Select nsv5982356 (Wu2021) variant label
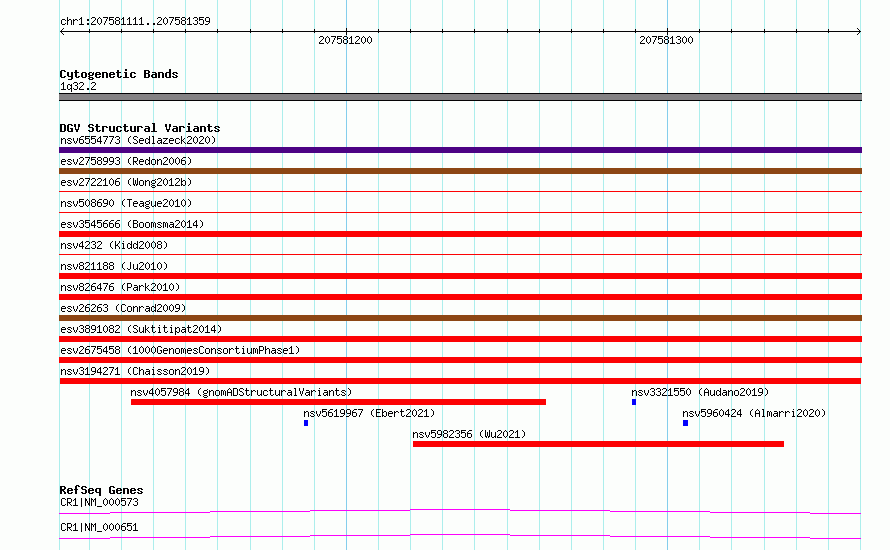 (469, 434)
